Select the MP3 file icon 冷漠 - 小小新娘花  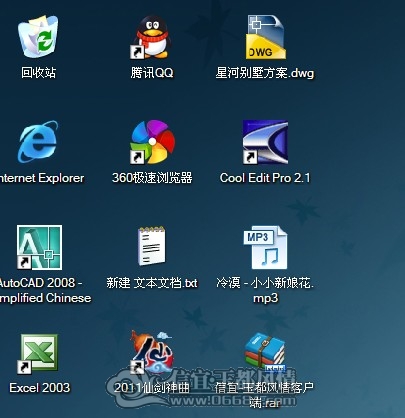pyautogui.click(x=265, y=247)
